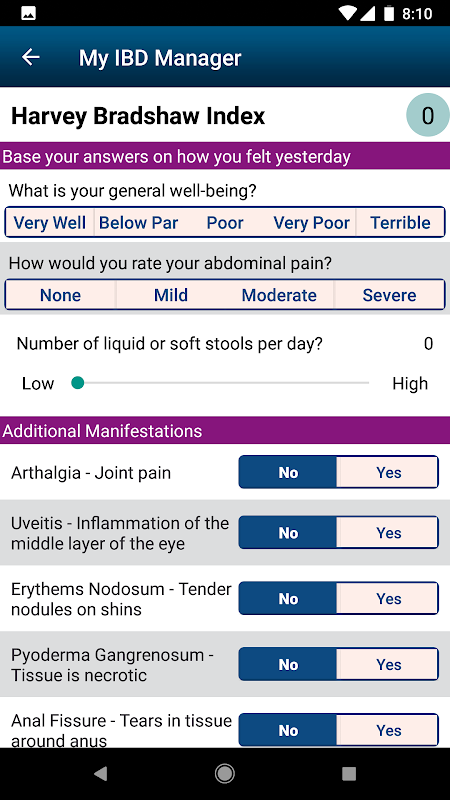
Task: Choose Poor for general well-being
Action: (x=225, y=223)
